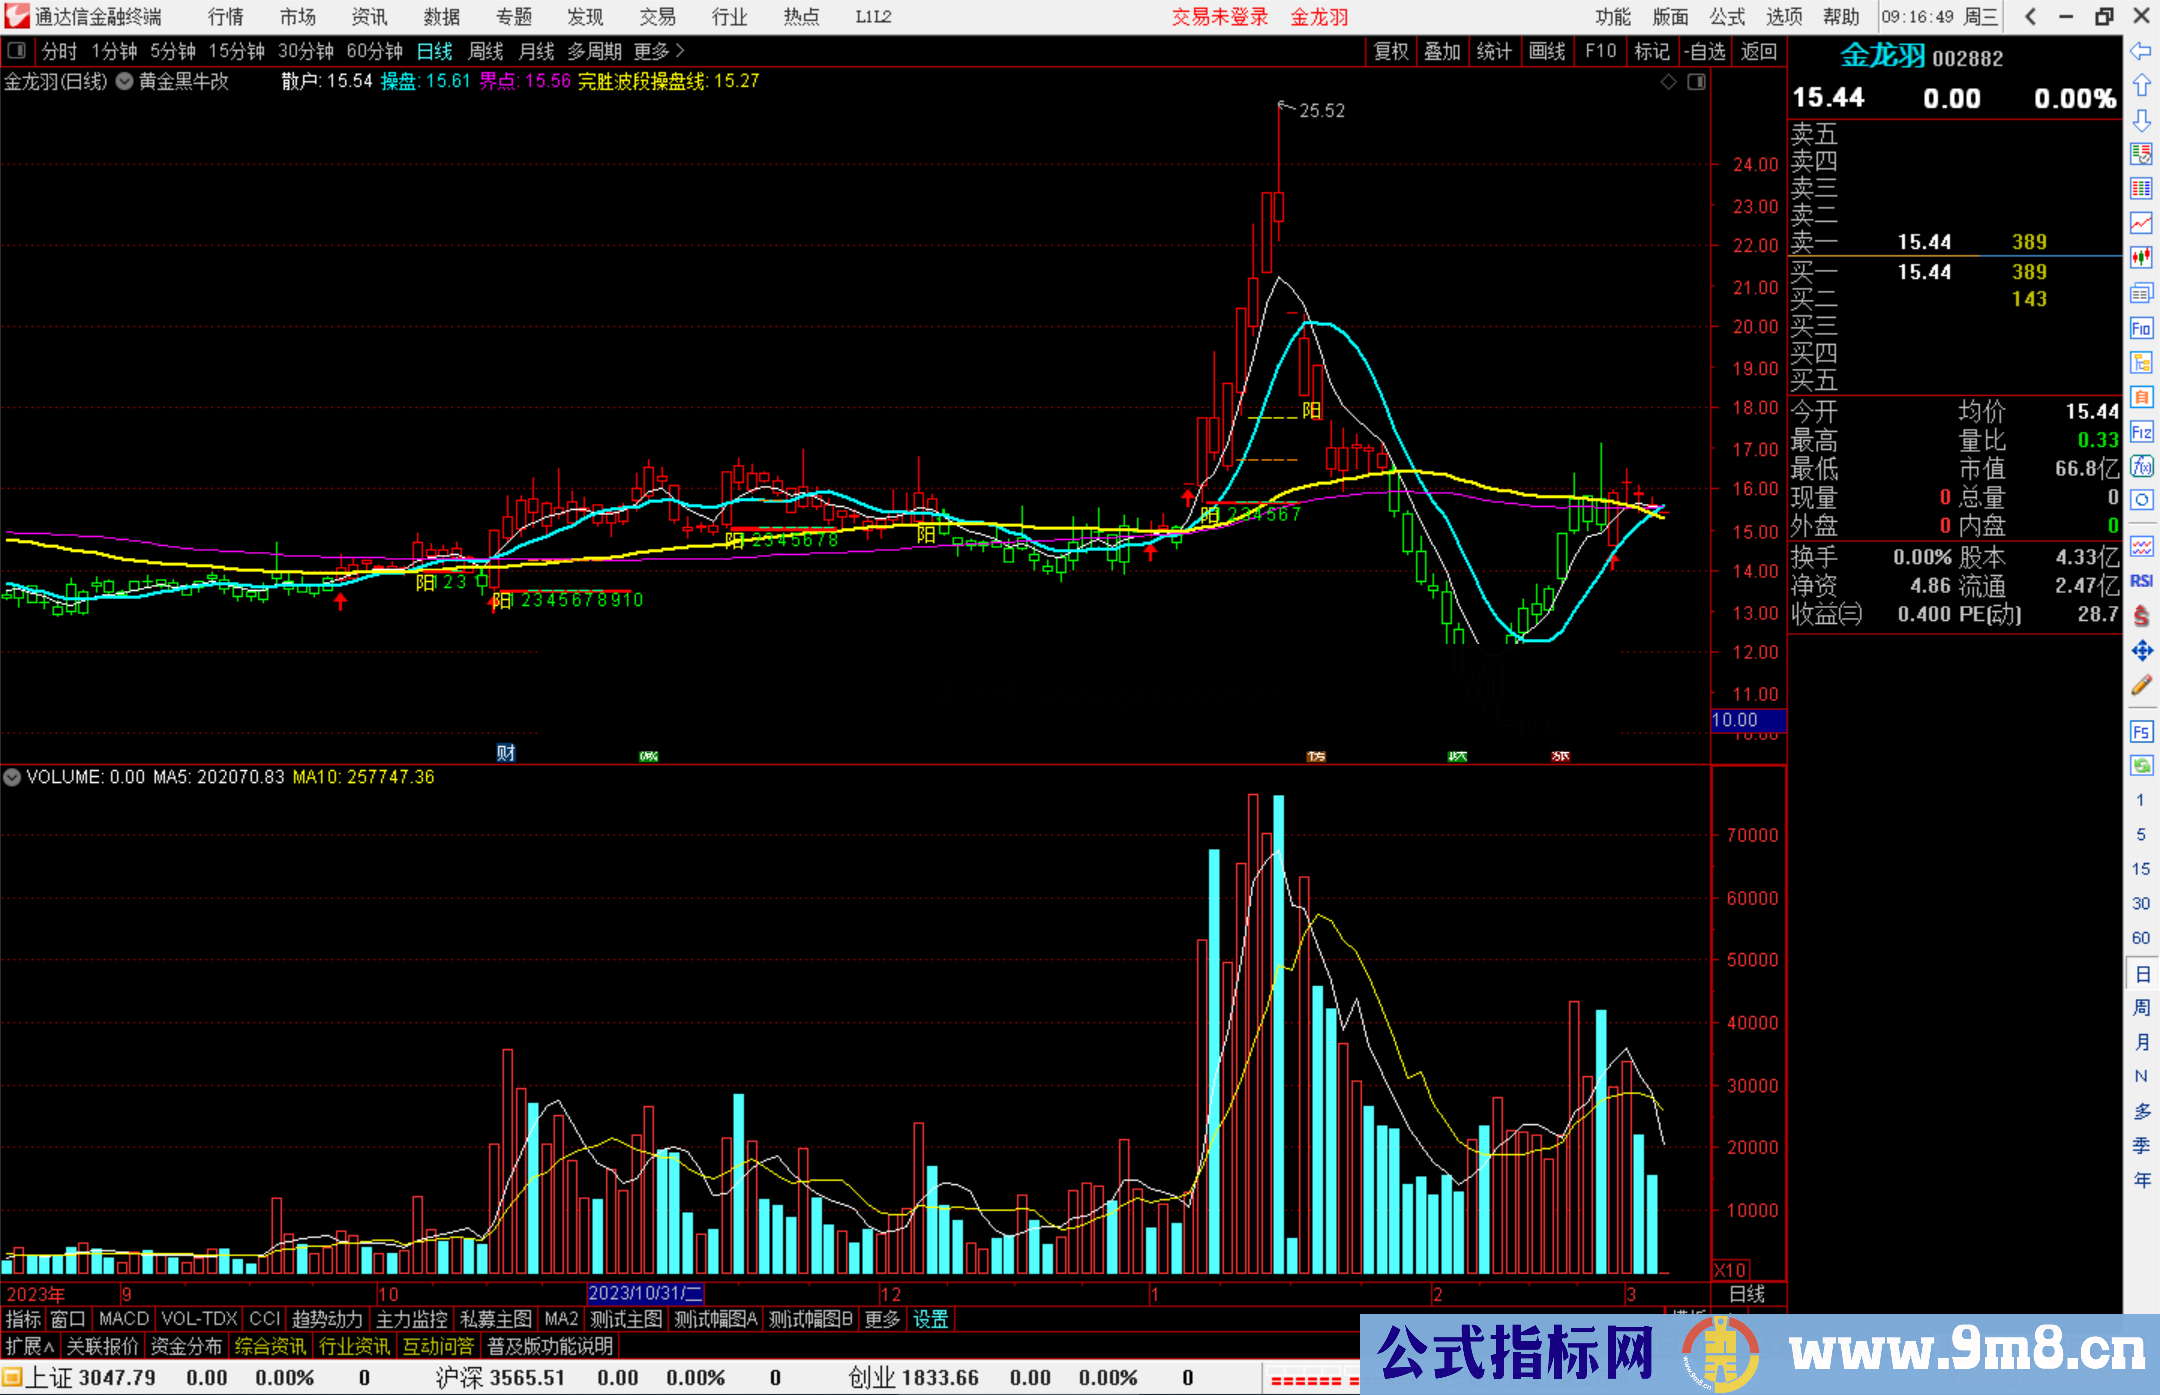Screen dimensions: 2160x1395
Task: Select the 周 period in right sidebar
Action: pyautogui.click(x=2141, y=1008)
